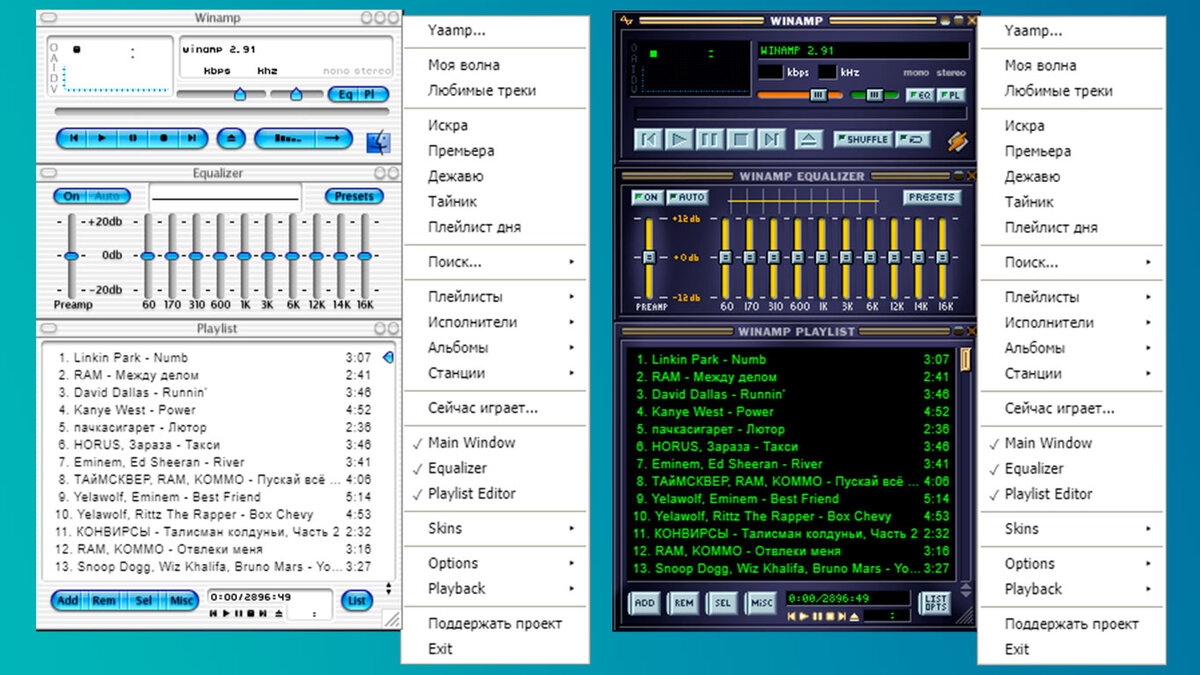
Task: Click Rem button in the light playlist
Action: tap(104, 601)
